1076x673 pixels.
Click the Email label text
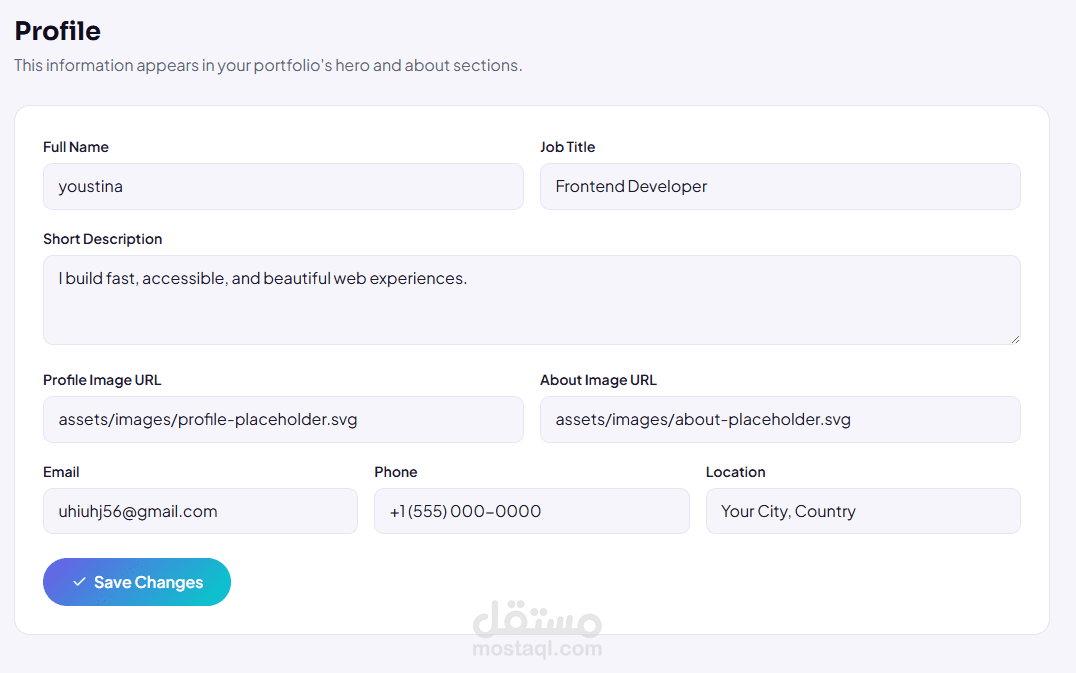[61, 472]
